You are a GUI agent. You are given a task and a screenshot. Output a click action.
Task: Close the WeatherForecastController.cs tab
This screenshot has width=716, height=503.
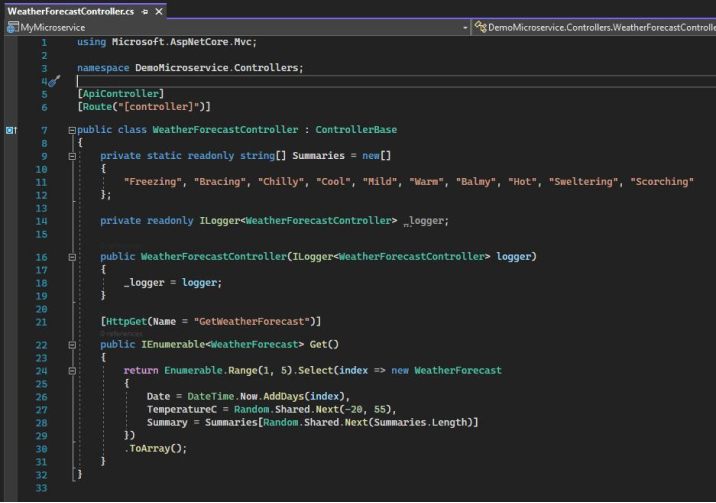pos(159,10)
